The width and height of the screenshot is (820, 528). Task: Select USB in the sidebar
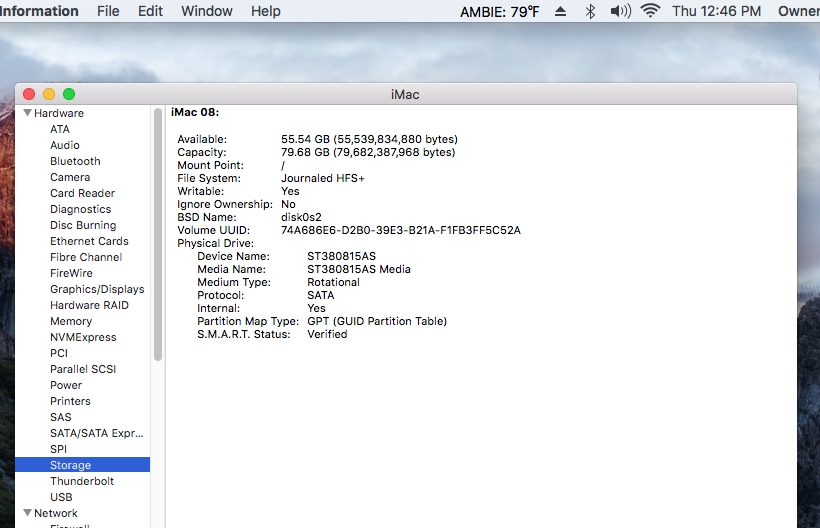coord(61,497)
